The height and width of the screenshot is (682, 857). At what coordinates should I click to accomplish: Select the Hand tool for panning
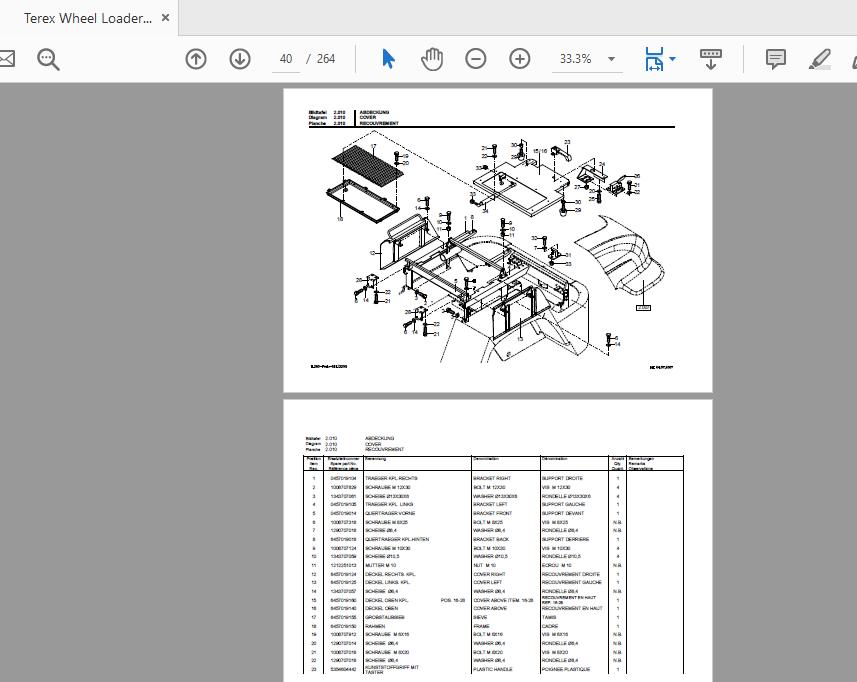[431, 59]
